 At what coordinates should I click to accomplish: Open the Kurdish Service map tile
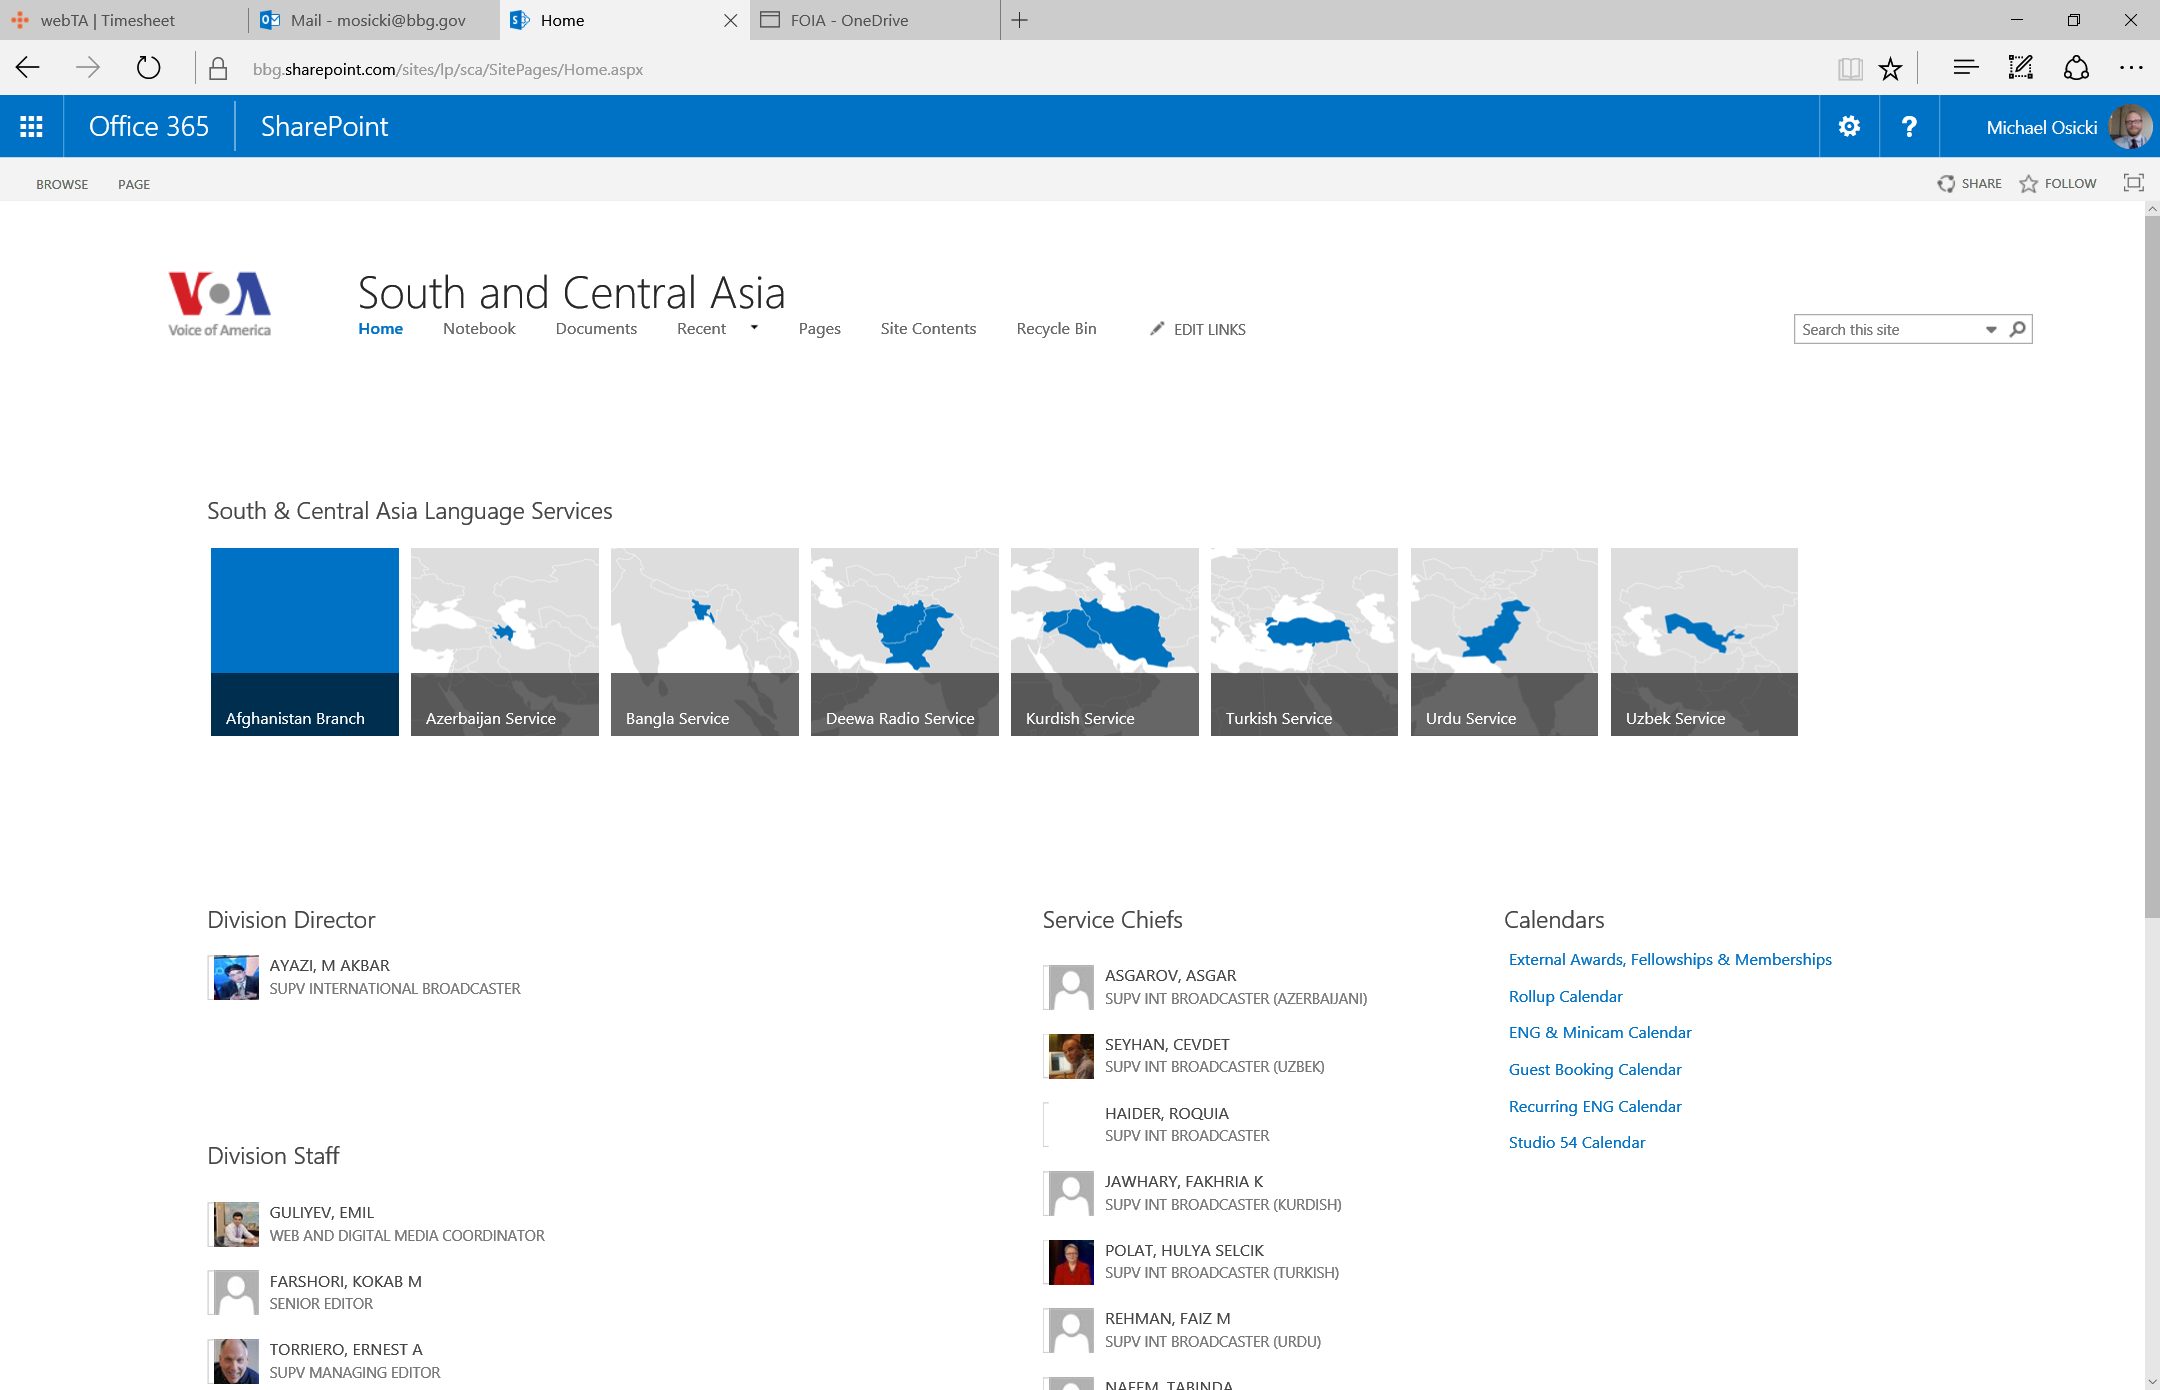coord(1104,641)
